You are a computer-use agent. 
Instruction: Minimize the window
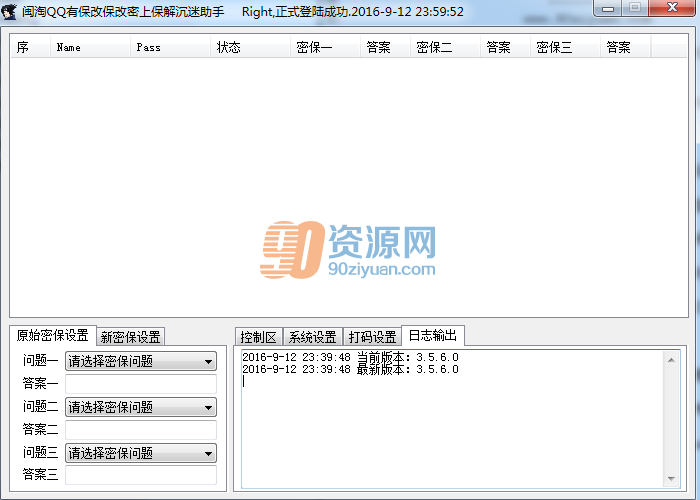[608, 8]
